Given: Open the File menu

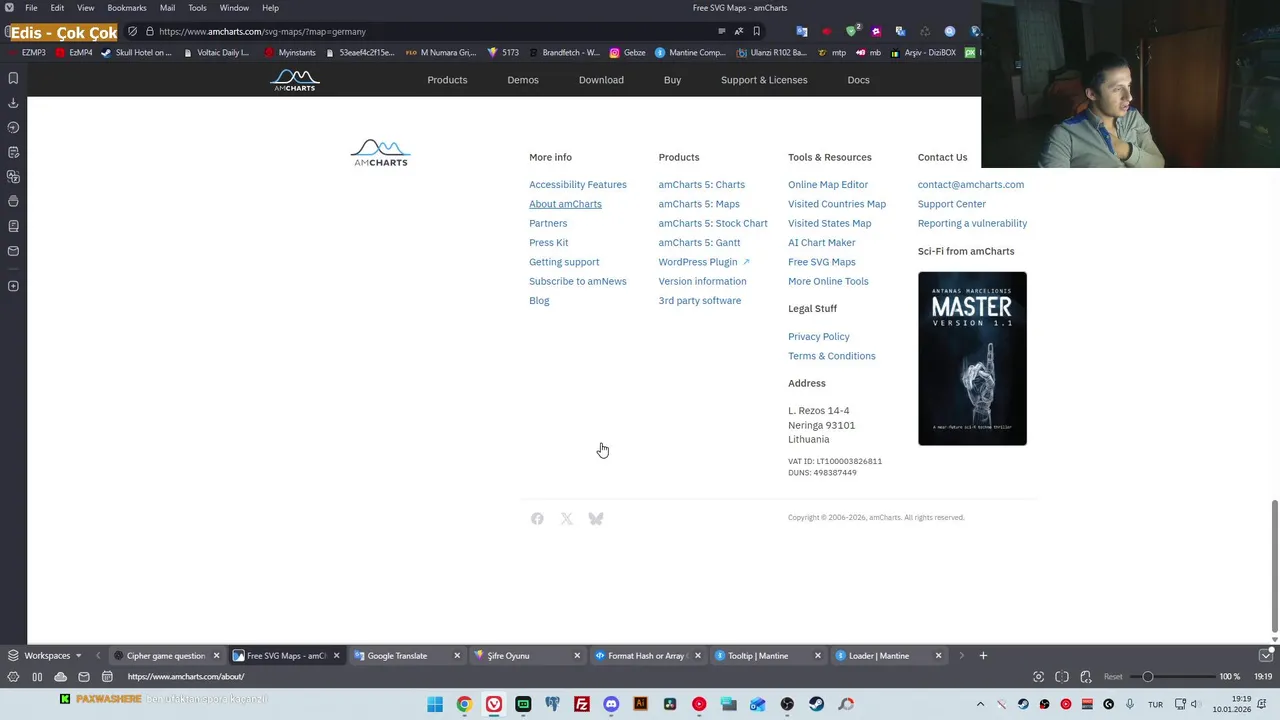Looking at the screenshot, I should pos(32,8).
